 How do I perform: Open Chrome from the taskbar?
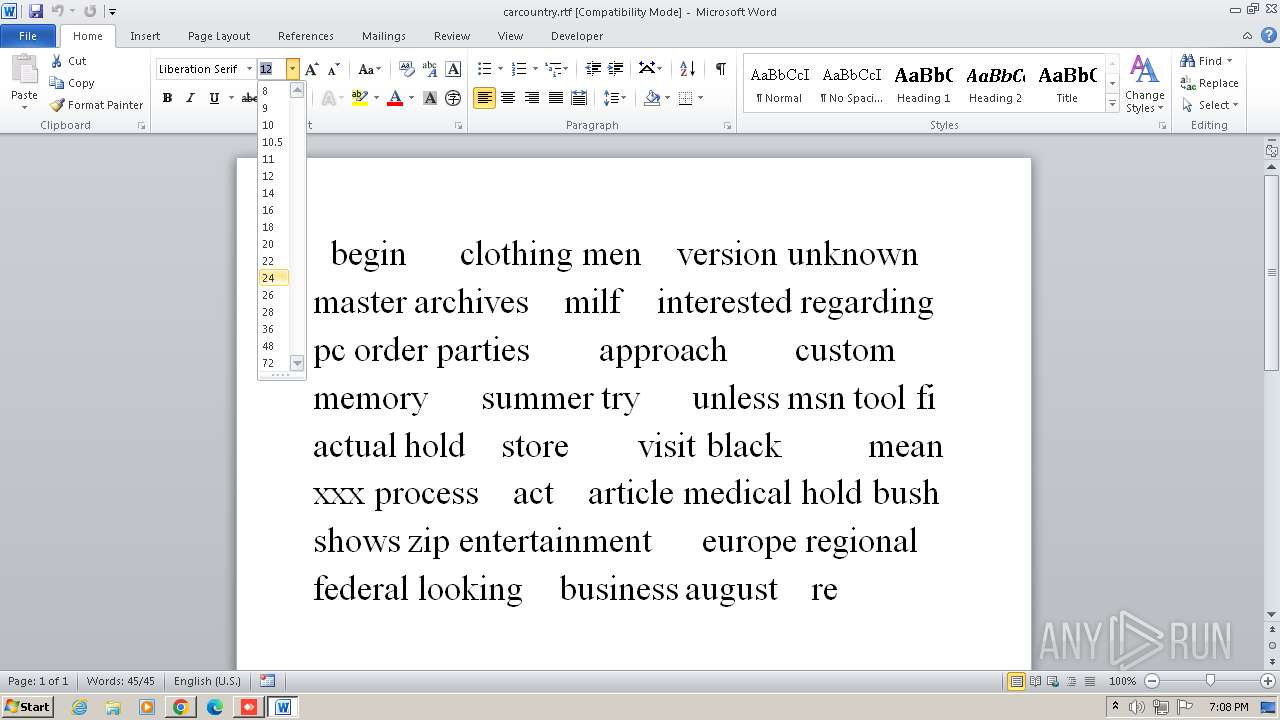pyautogui.click(x=181, y=707)
